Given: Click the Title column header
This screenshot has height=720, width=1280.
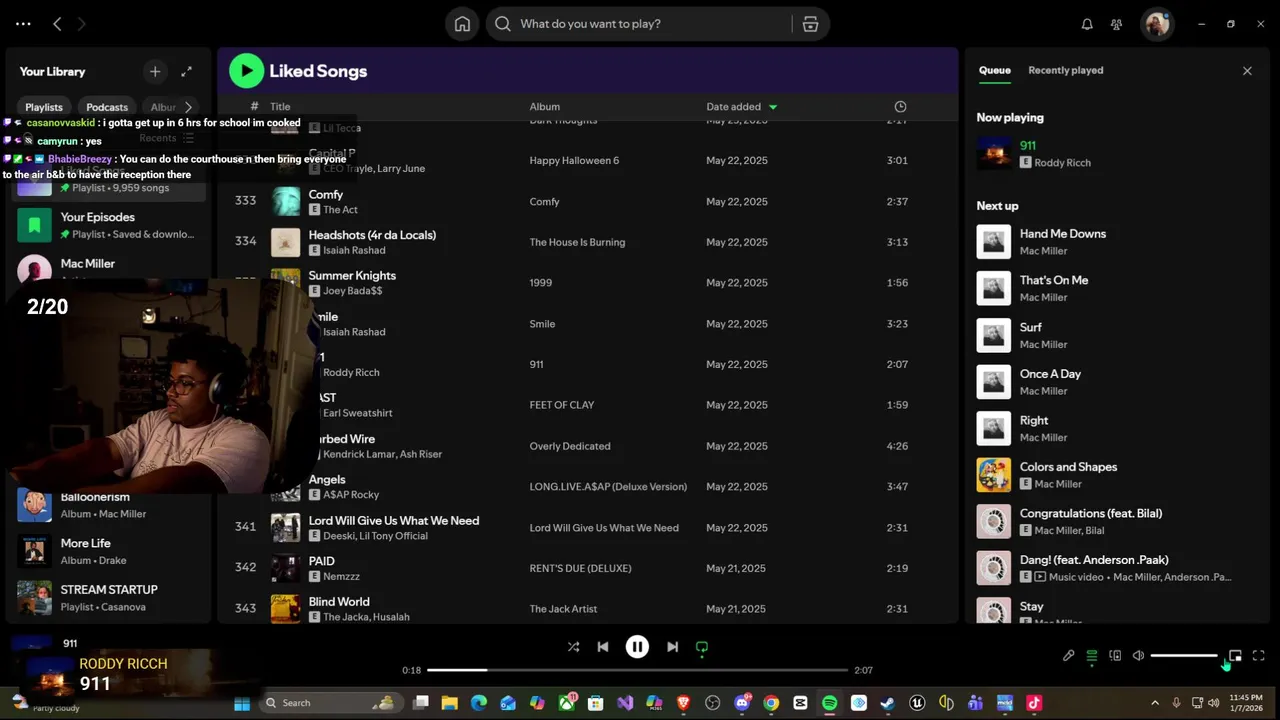Looking at the screenshot, I should pos(280,106).
